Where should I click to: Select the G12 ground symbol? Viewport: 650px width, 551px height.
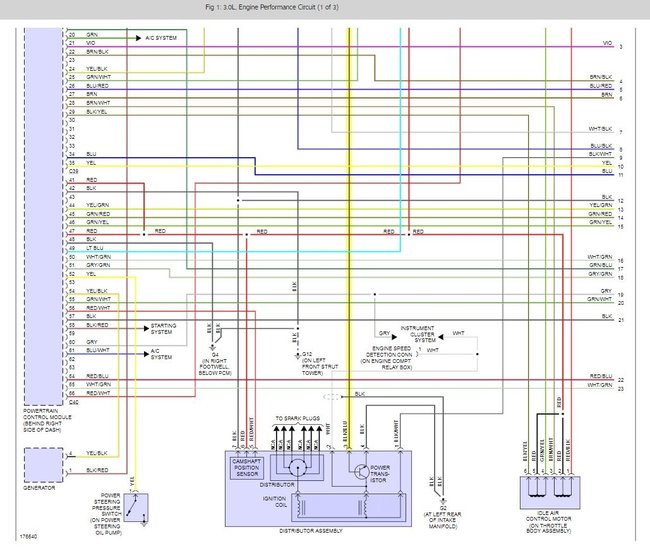[297, 356]
